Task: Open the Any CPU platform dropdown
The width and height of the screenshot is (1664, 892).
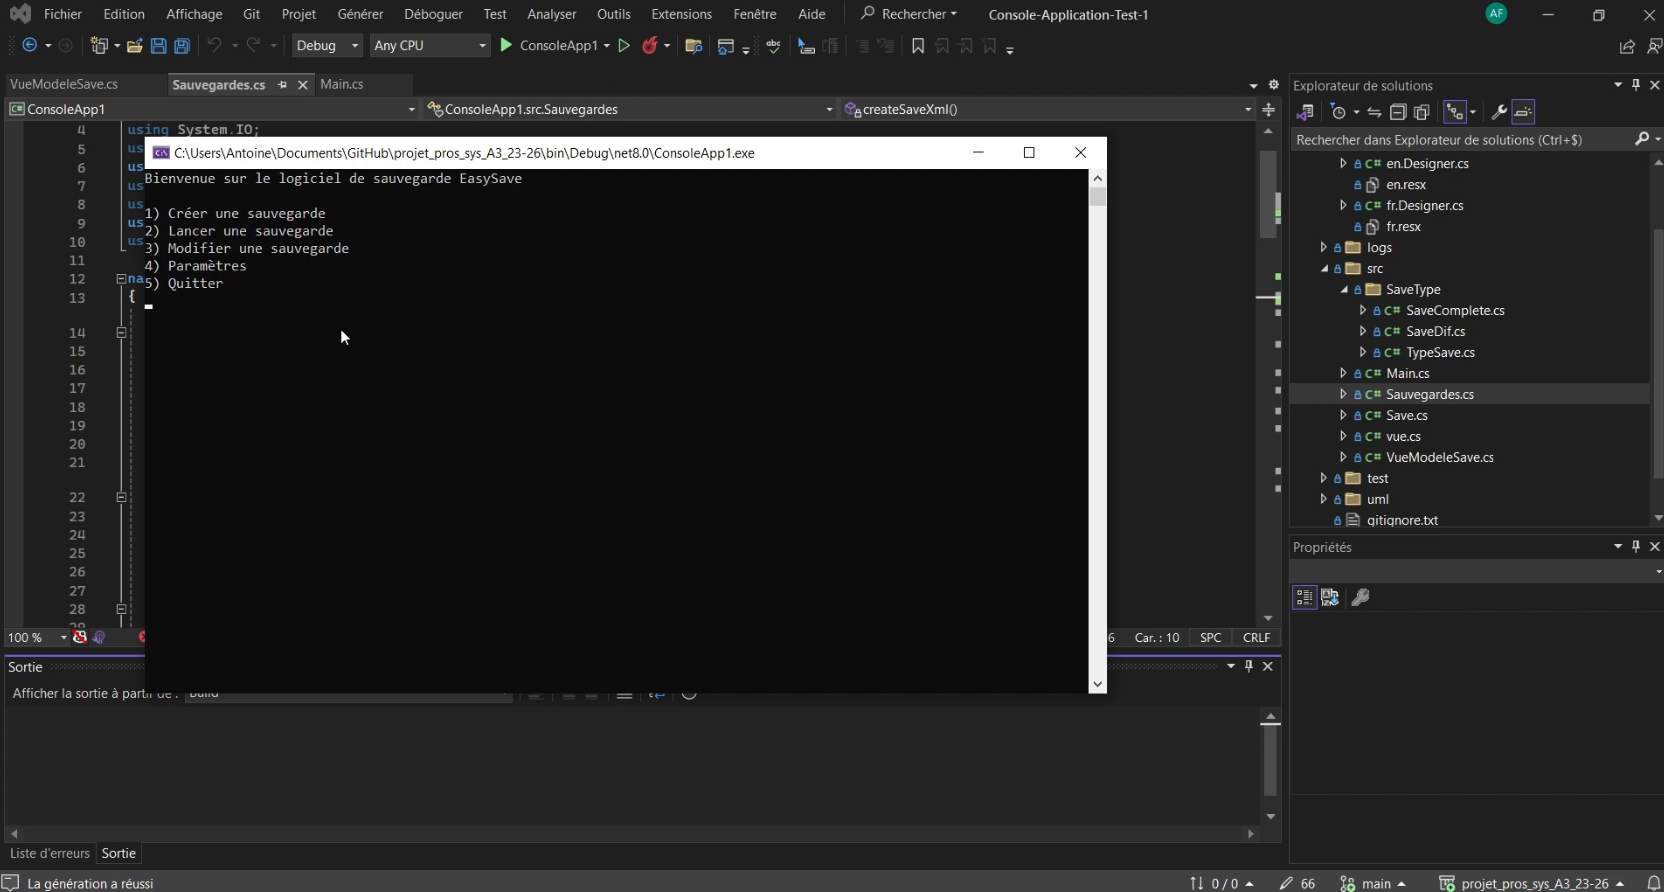Action: (x=430, y=46)
